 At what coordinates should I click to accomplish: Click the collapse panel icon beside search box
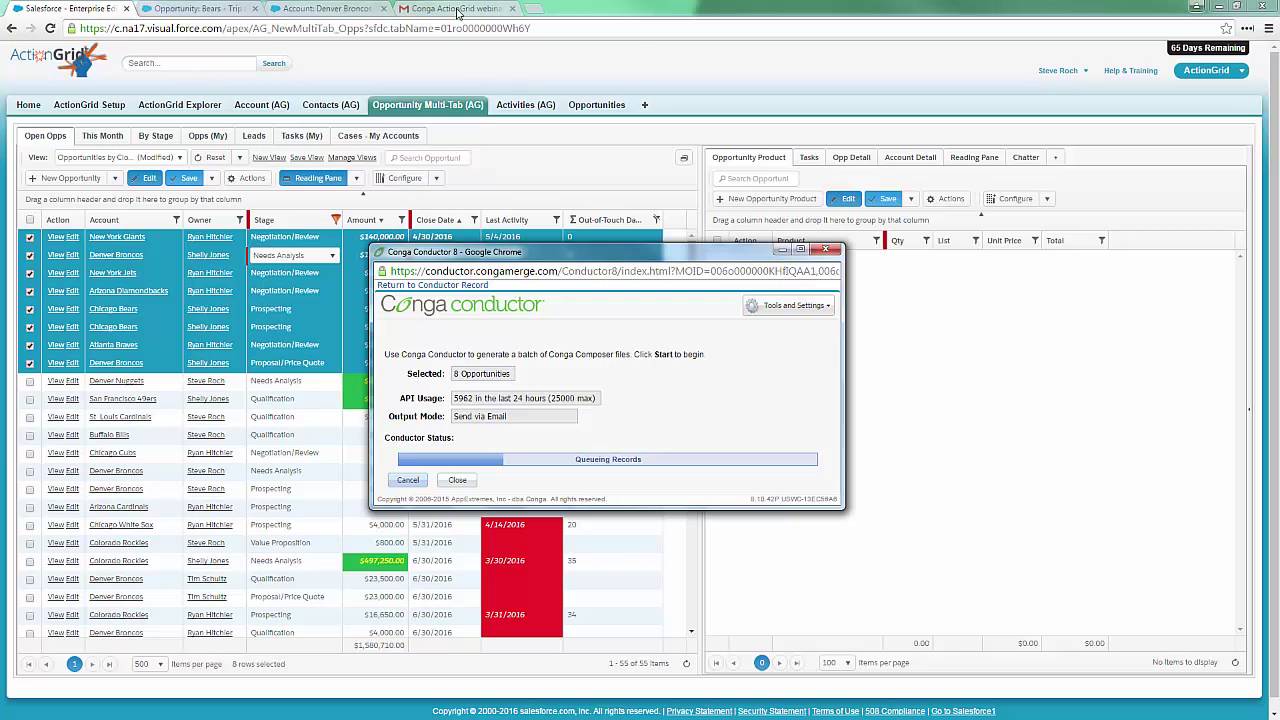[684, 158]
